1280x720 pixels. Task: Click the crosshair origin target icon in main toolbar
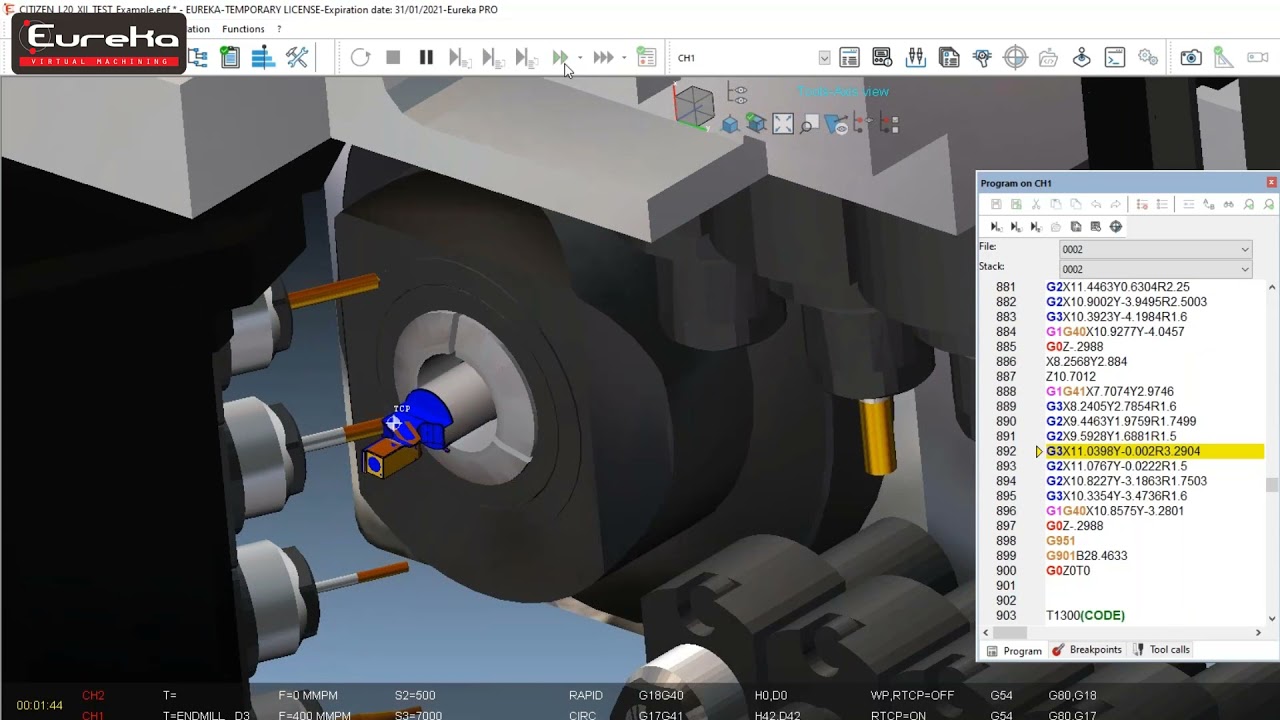tap(1015, 58)
